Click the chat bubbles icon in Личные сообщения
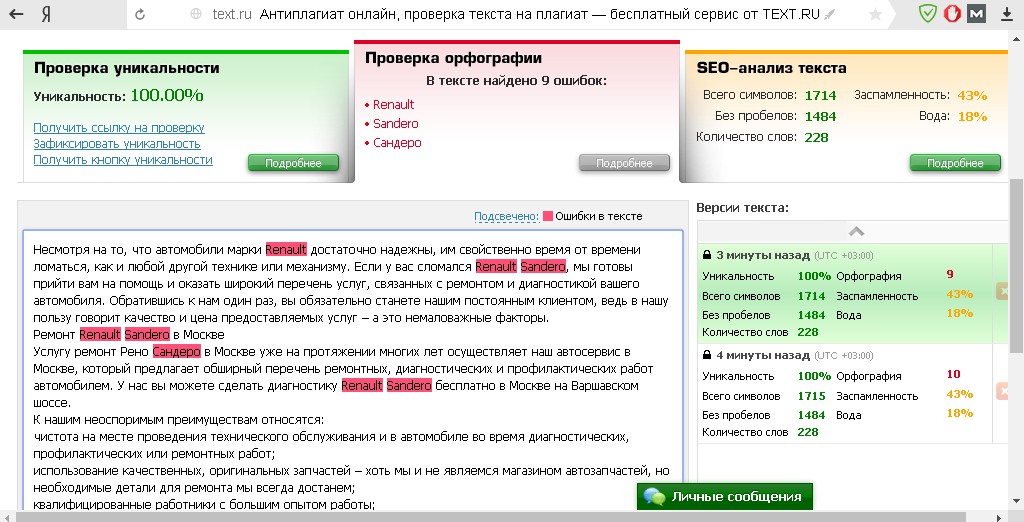This screenshot has height=522, width=1024. 654,497
